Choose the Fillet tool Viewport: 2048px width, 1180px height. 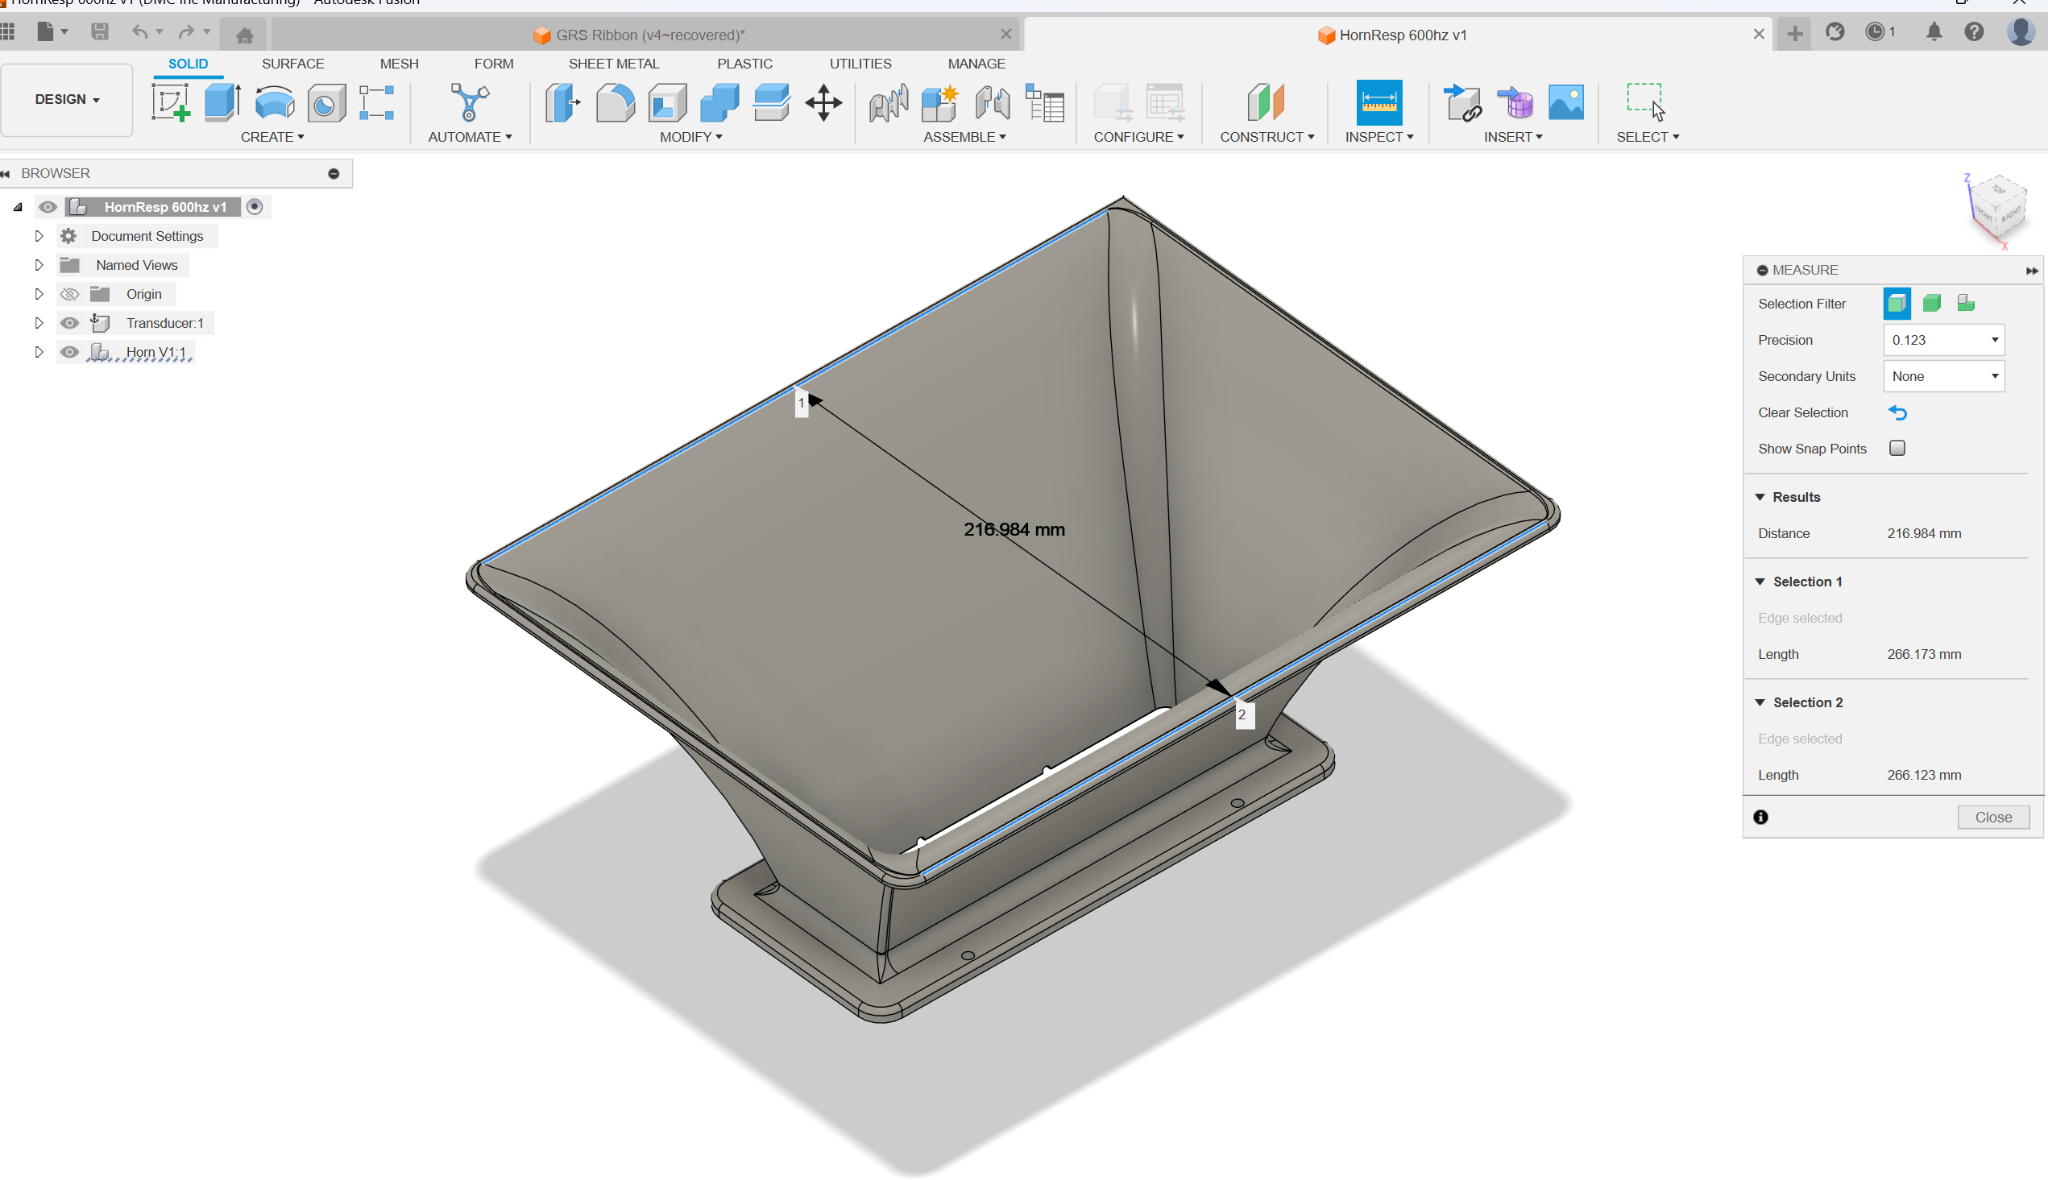[x=615, y=102]
